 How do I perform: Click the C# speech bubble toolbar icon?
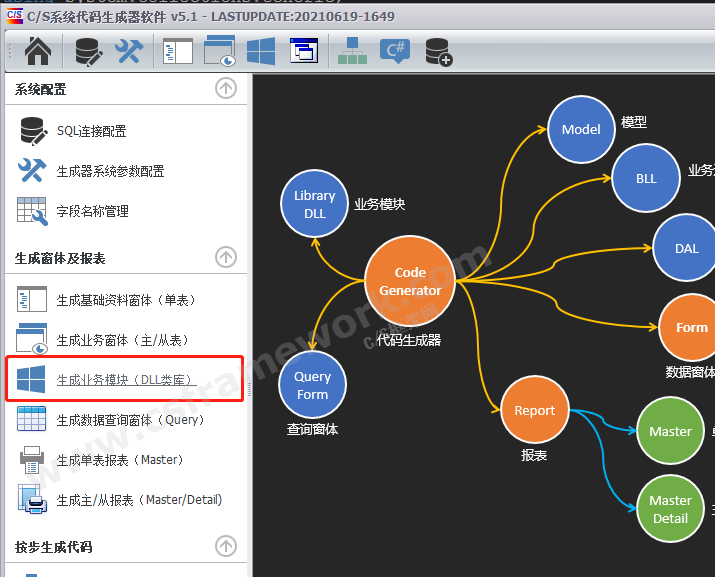point(395,51)
